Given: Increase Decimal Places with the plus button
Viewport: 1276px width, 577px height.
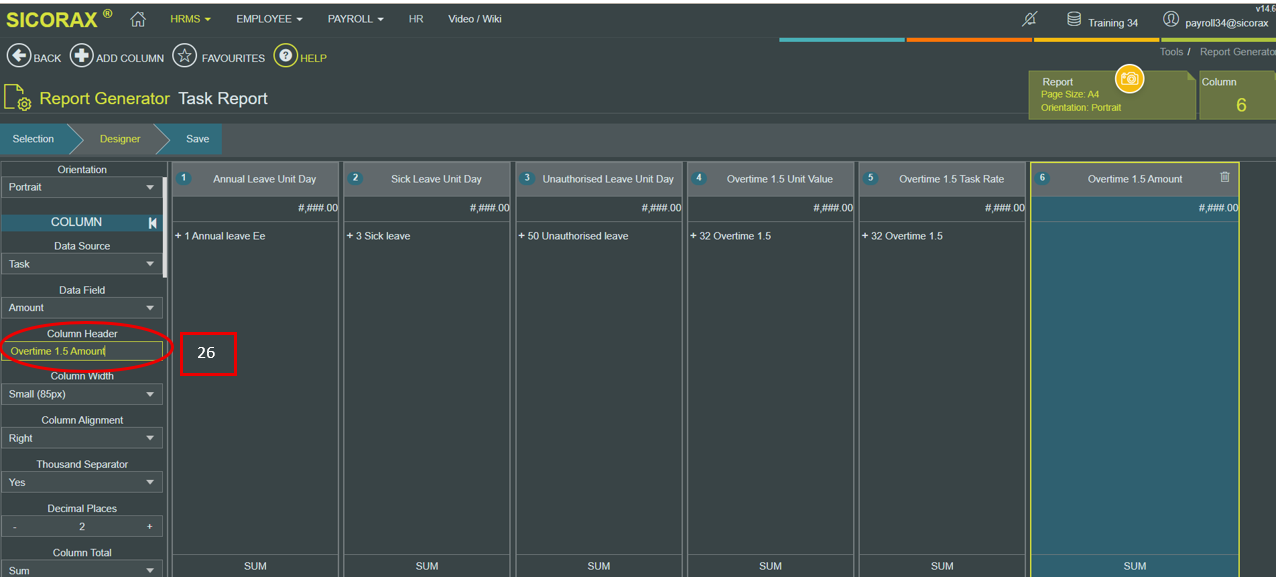Looking at the screenshot, I should click(x=150, y=527).
